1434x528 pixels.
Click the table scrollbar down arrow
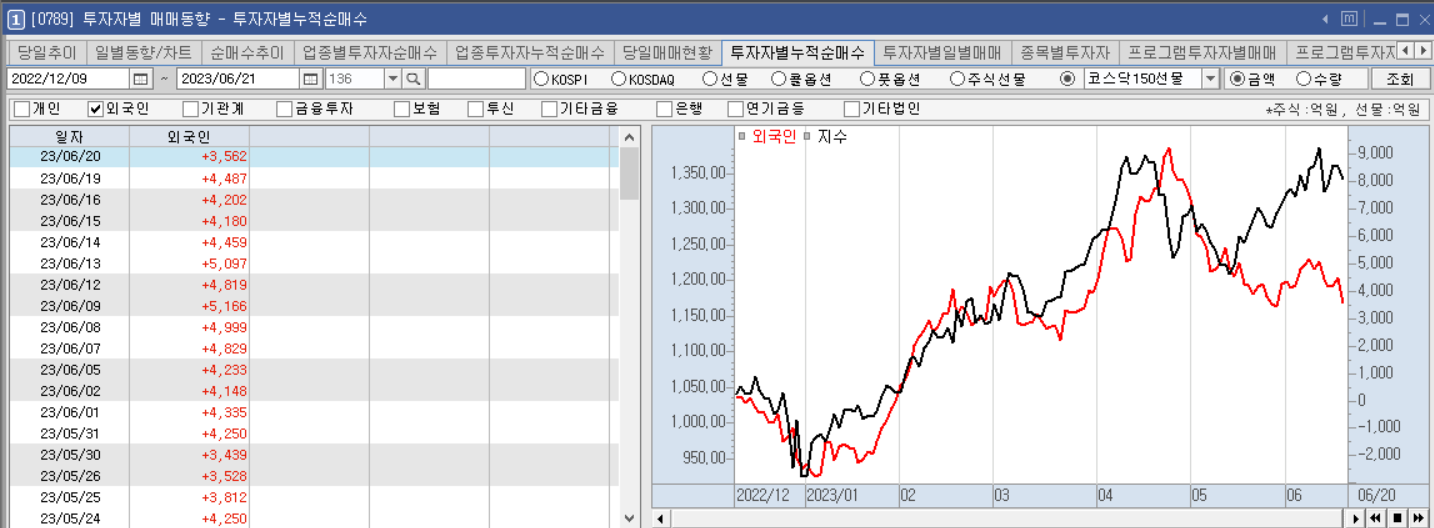coord(629,518)
